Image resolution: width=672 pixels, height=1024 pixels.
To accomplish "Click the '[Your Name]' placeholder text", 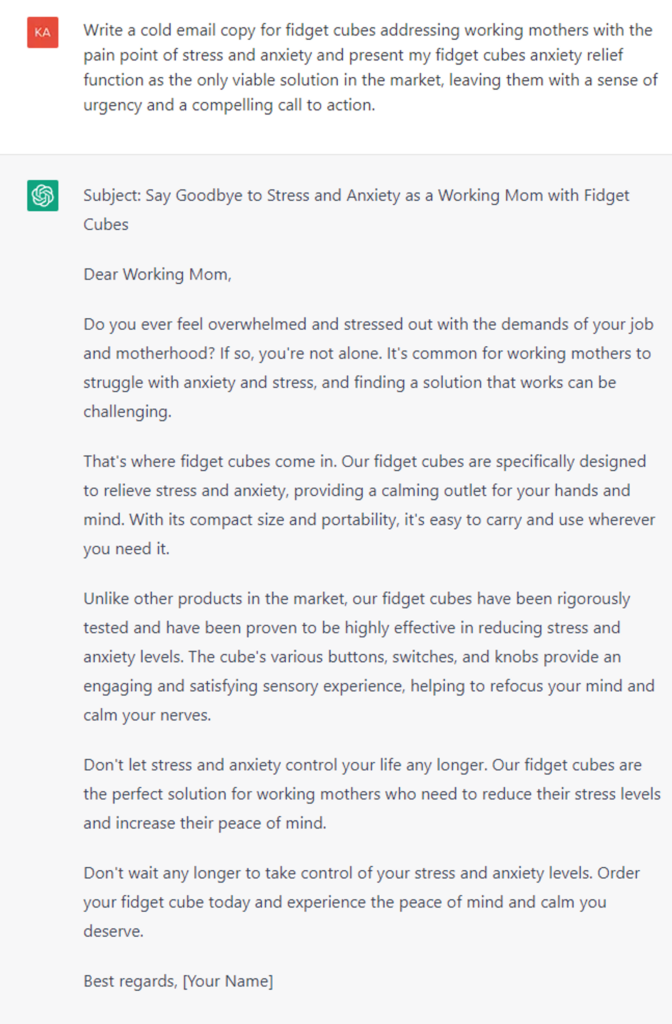I will click(x=228, y=981).
